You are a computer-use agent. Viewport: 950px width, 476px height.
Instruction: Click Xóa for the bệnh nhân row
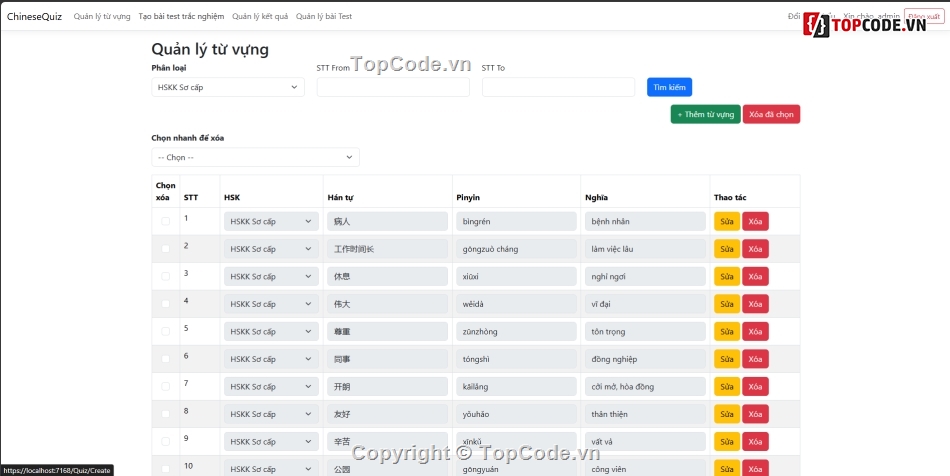click(756, 222)
